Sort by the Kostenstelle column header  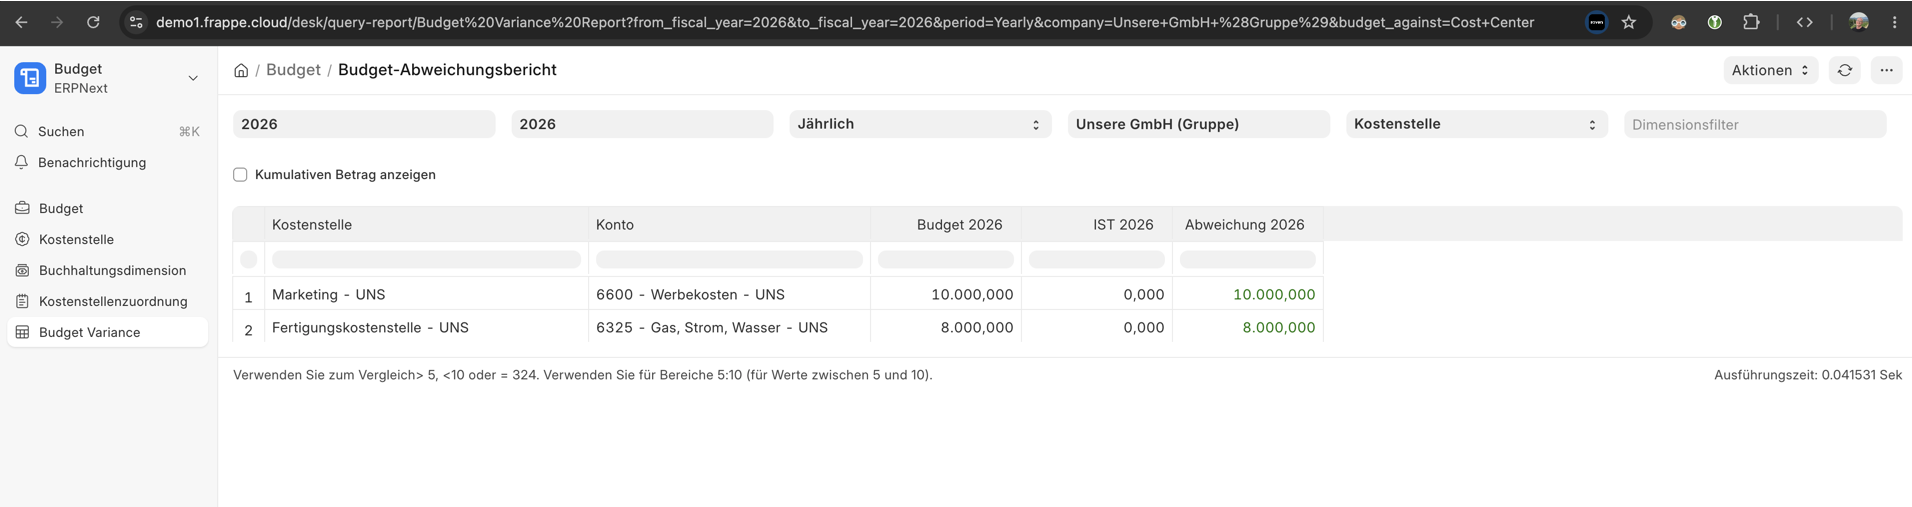tap(426, 225)
